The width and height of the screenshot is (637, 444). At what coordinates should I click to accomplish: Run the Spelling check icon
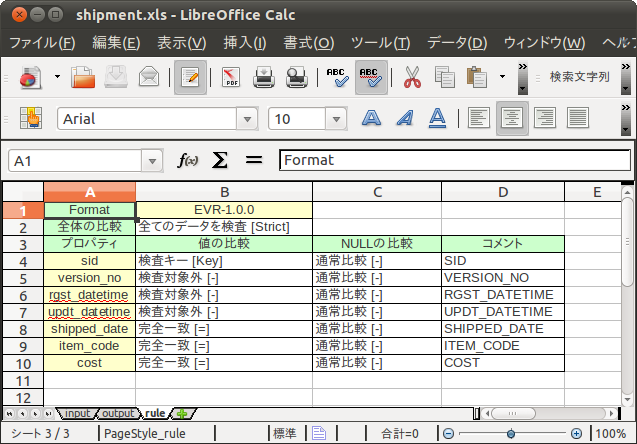click(337, 77)
